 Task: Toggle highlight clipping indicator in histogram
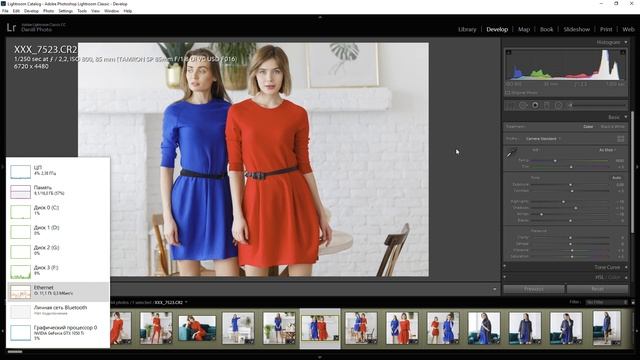coord(622,52)
